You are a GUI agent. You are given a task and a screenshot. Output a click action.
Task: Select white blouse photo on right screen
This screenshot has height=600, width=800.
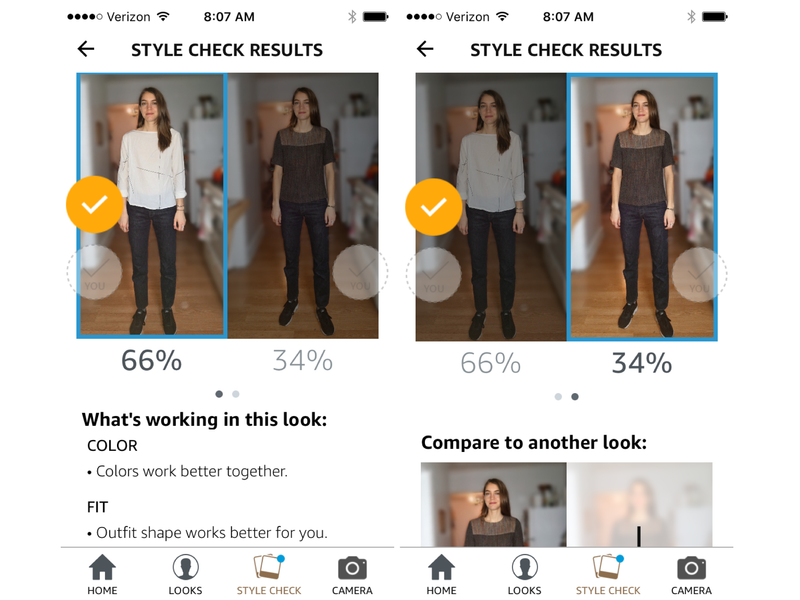pyautogui.click(x=491, y=207)
